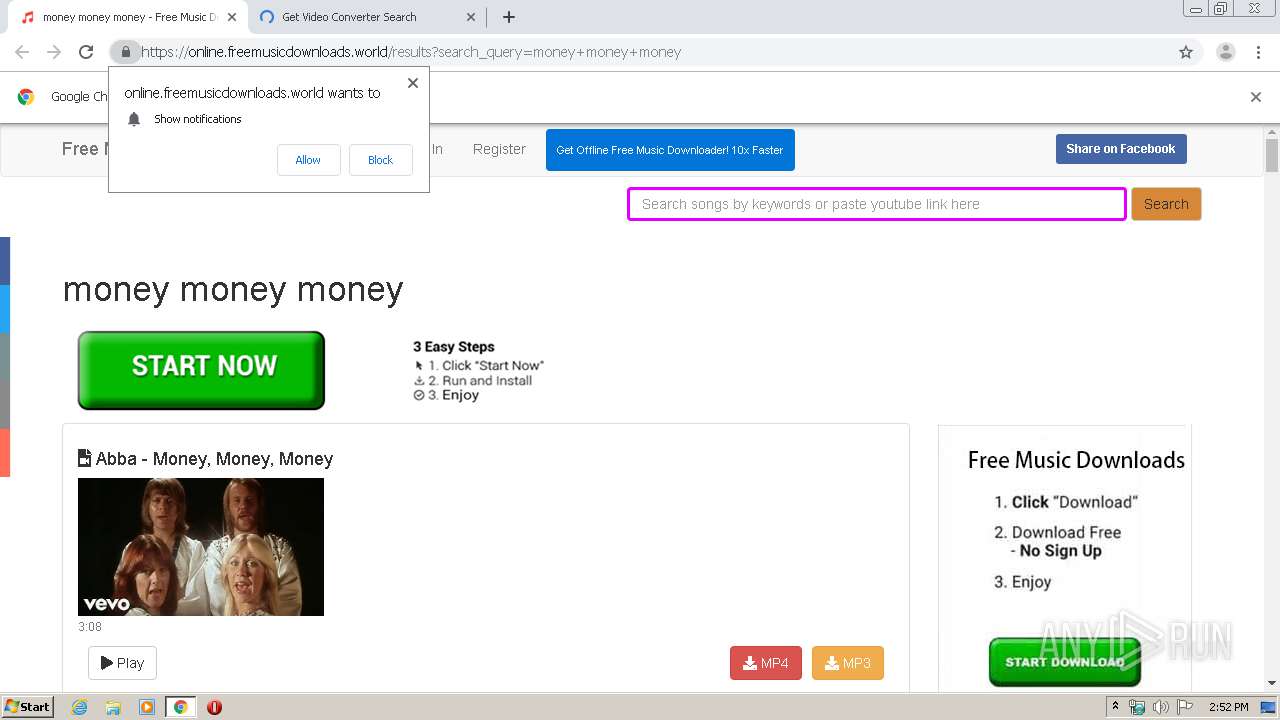Click the page scrollbar up arrow
This screenshot has height=720, width=1280.
click(x=1272, y=131)
